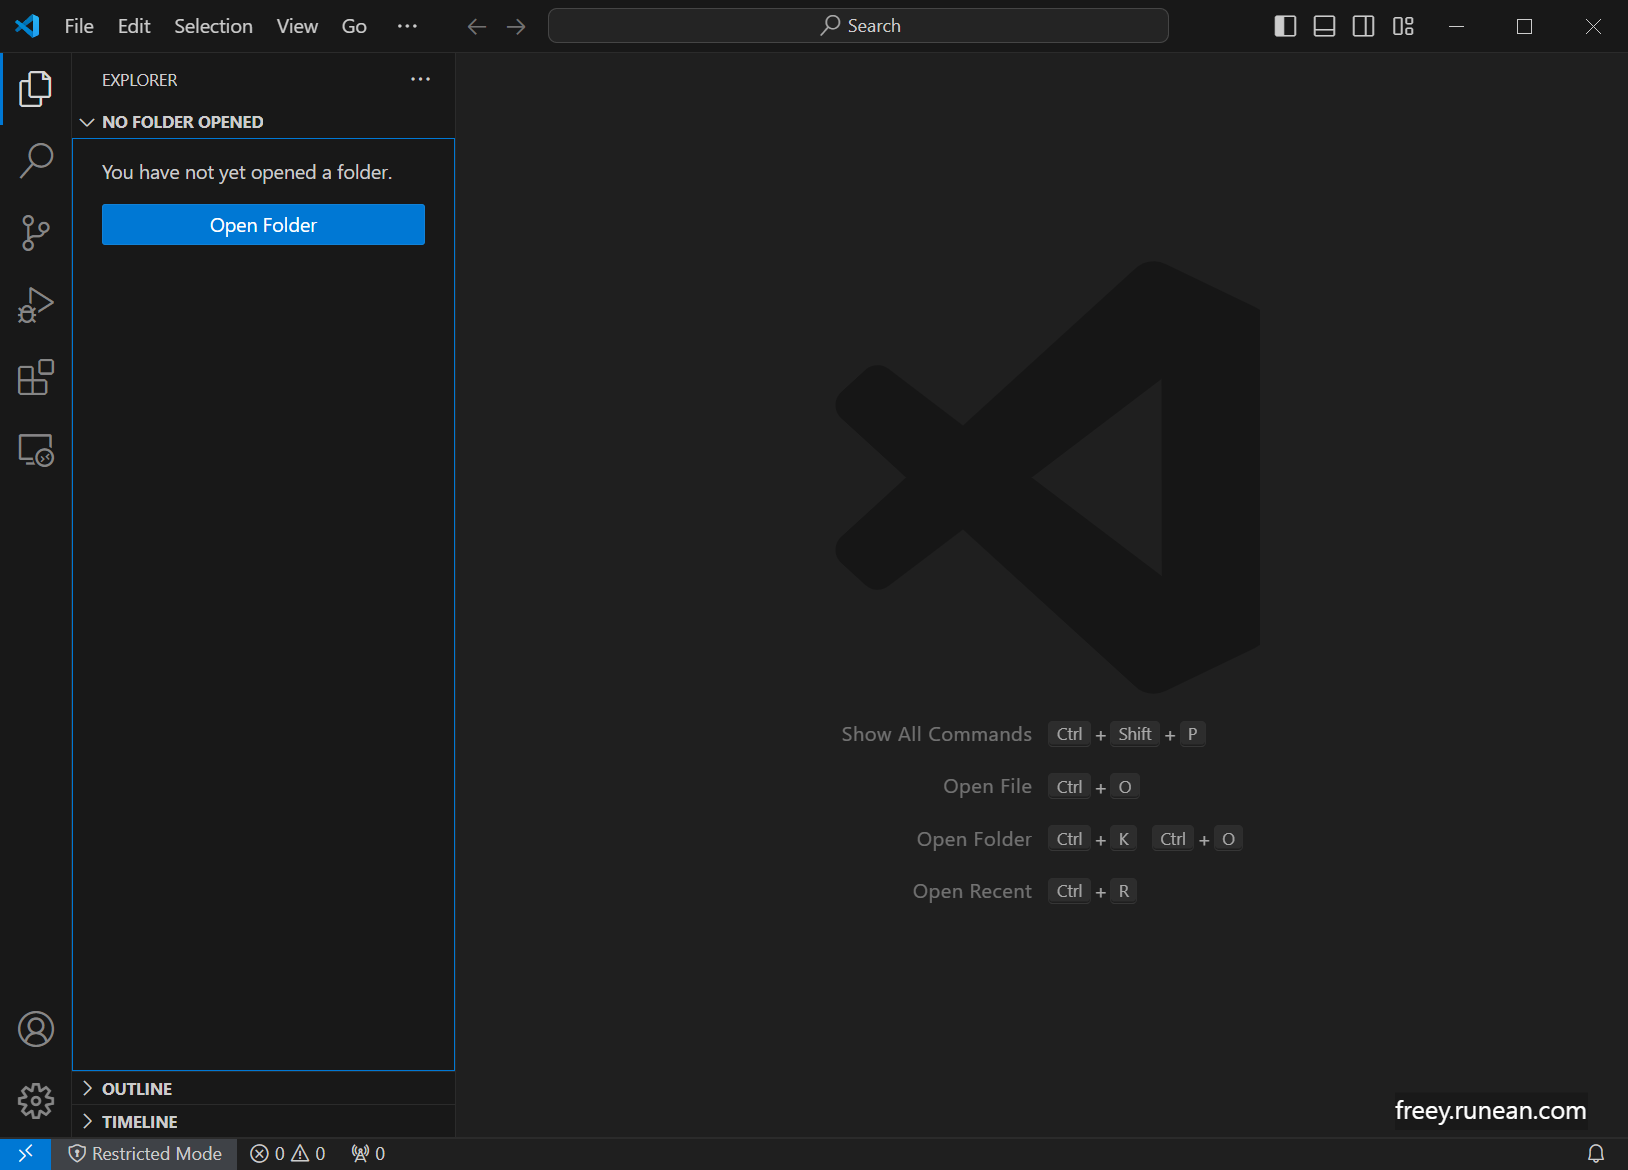
Task: Open the Run and Debug view
Action: 36,305
